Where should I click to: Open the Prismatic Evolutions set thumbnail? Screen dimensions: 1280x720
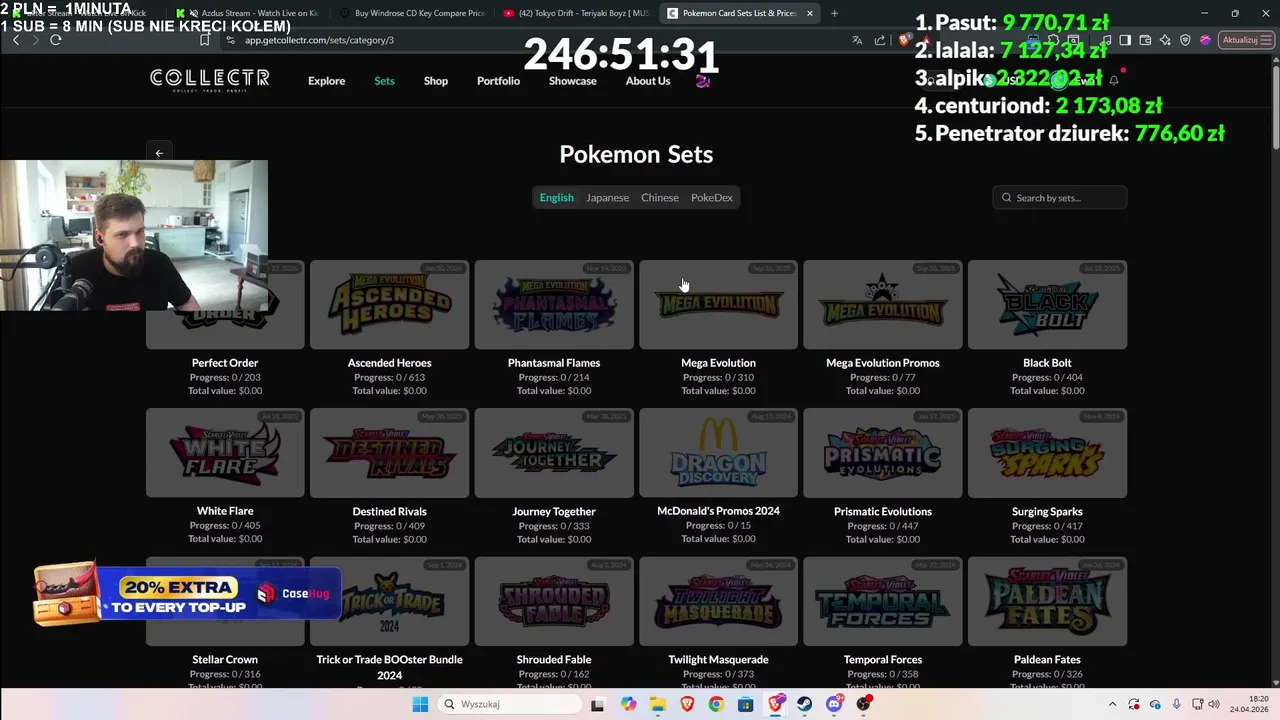pyautogui.click(x=882, y=453)
